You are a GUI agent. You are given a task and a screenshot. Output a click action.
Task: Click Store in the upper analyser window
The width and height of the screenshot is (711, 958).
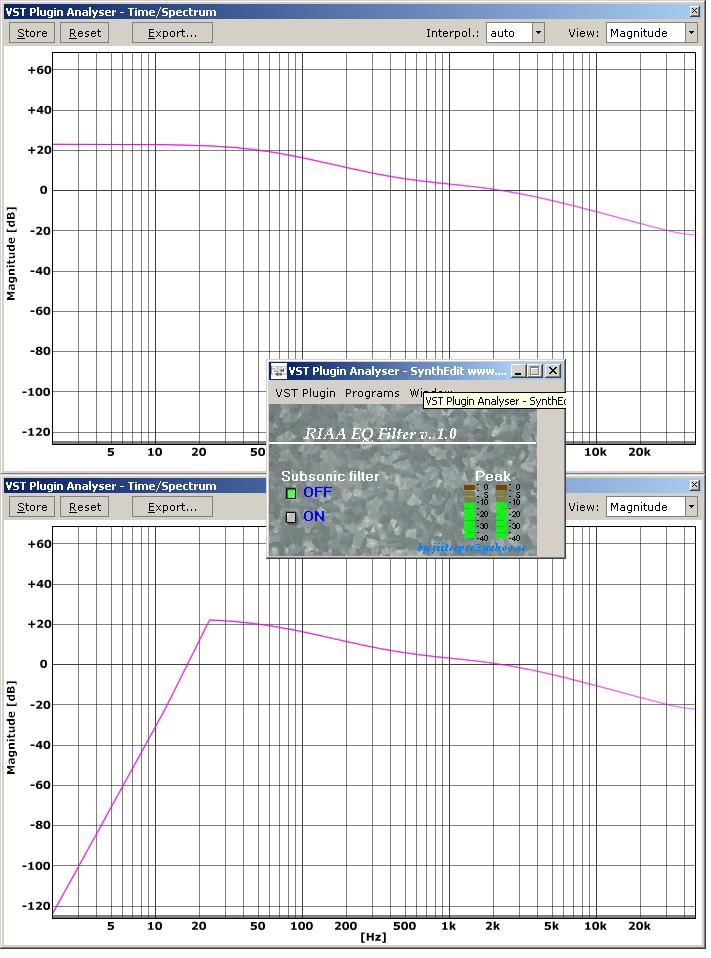(32, 33)
